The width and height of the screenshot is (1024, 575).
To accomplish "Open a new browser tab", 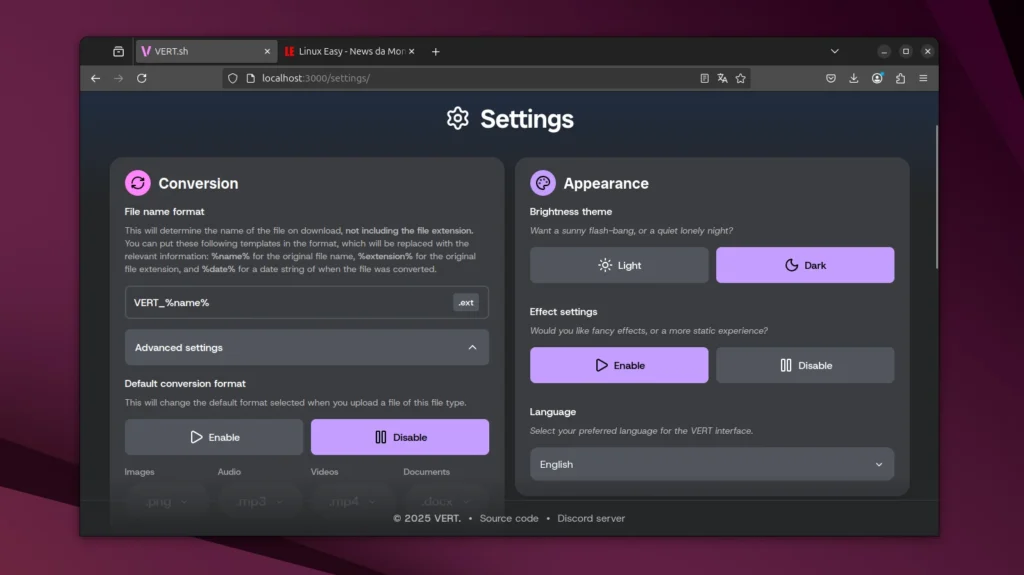I will (435, 51).
